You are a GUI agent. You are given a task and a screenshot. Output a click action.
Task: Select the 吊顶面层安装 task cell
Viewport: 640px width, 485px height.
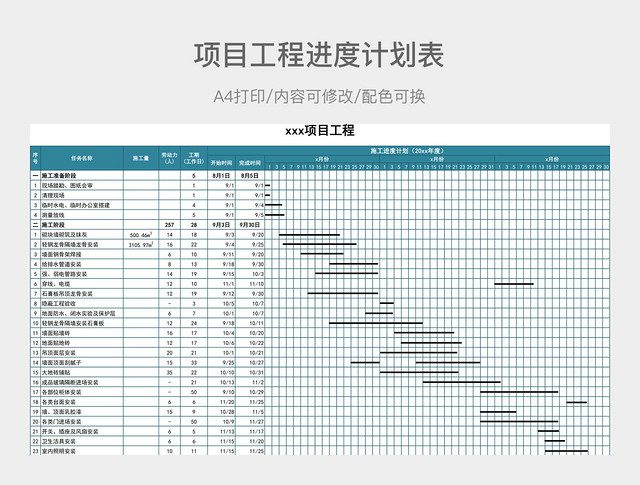point(82,353)
